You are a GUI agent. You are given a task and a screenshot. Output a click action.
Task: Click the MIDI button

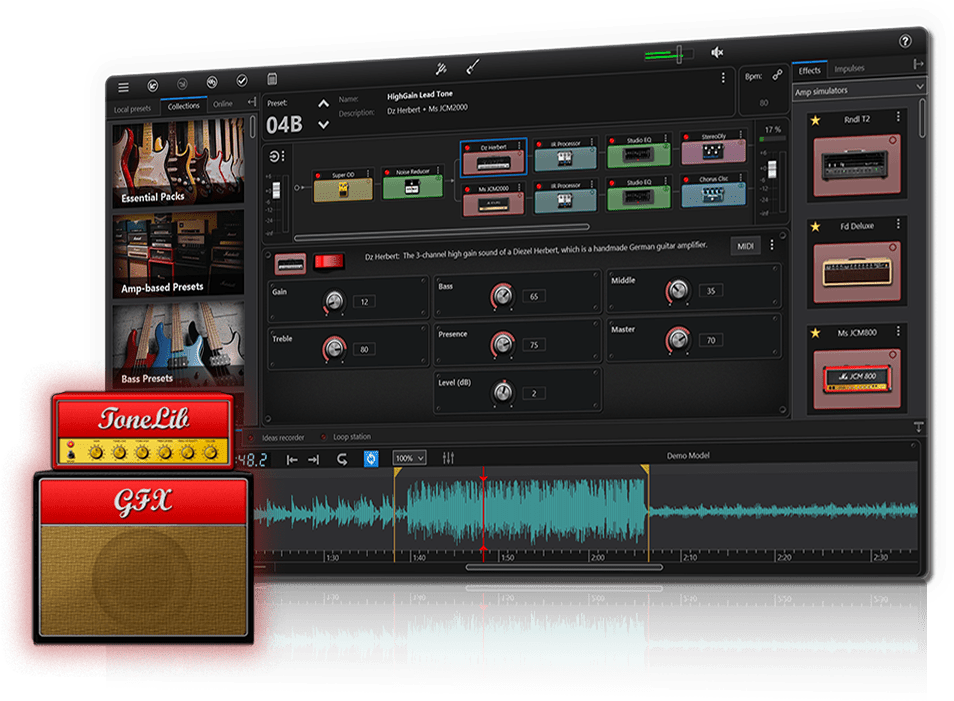click(x=745, y=246)
